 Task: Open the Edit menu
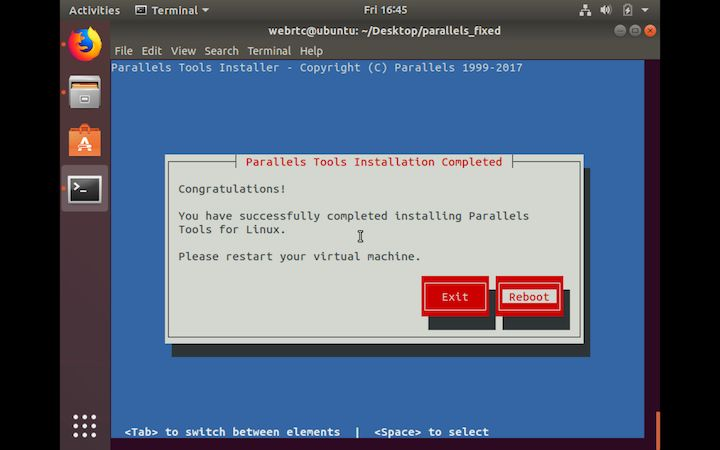[x=152, y=51]
